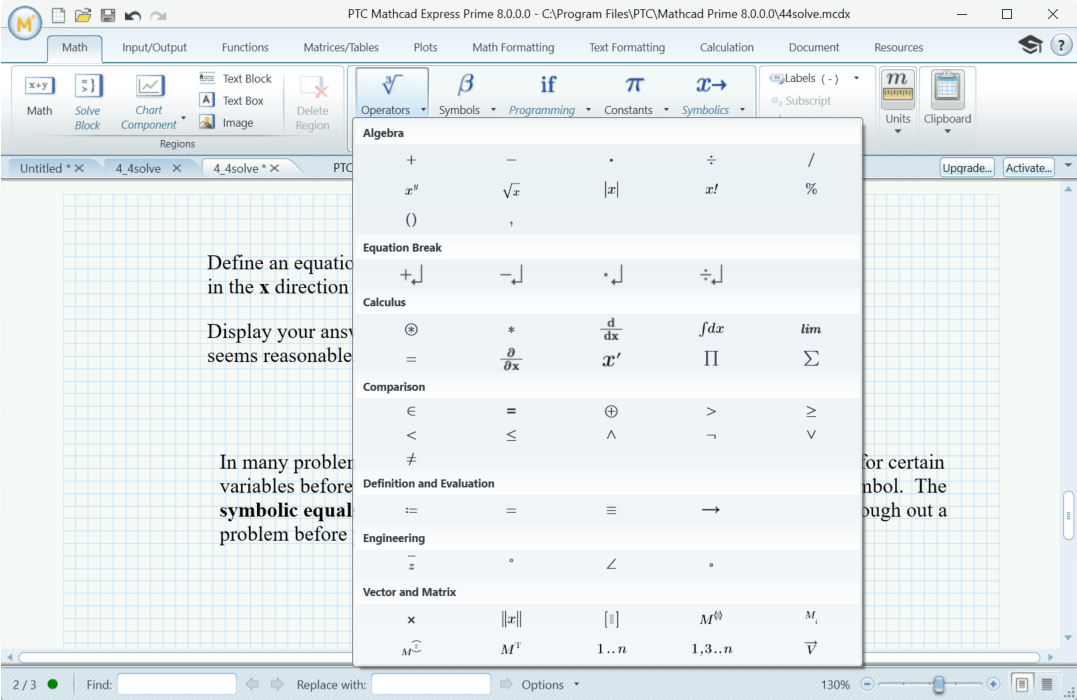Insert the element-of ∈ comparison operator
The height and width of the screenshot is (700, 1077).
411,411
